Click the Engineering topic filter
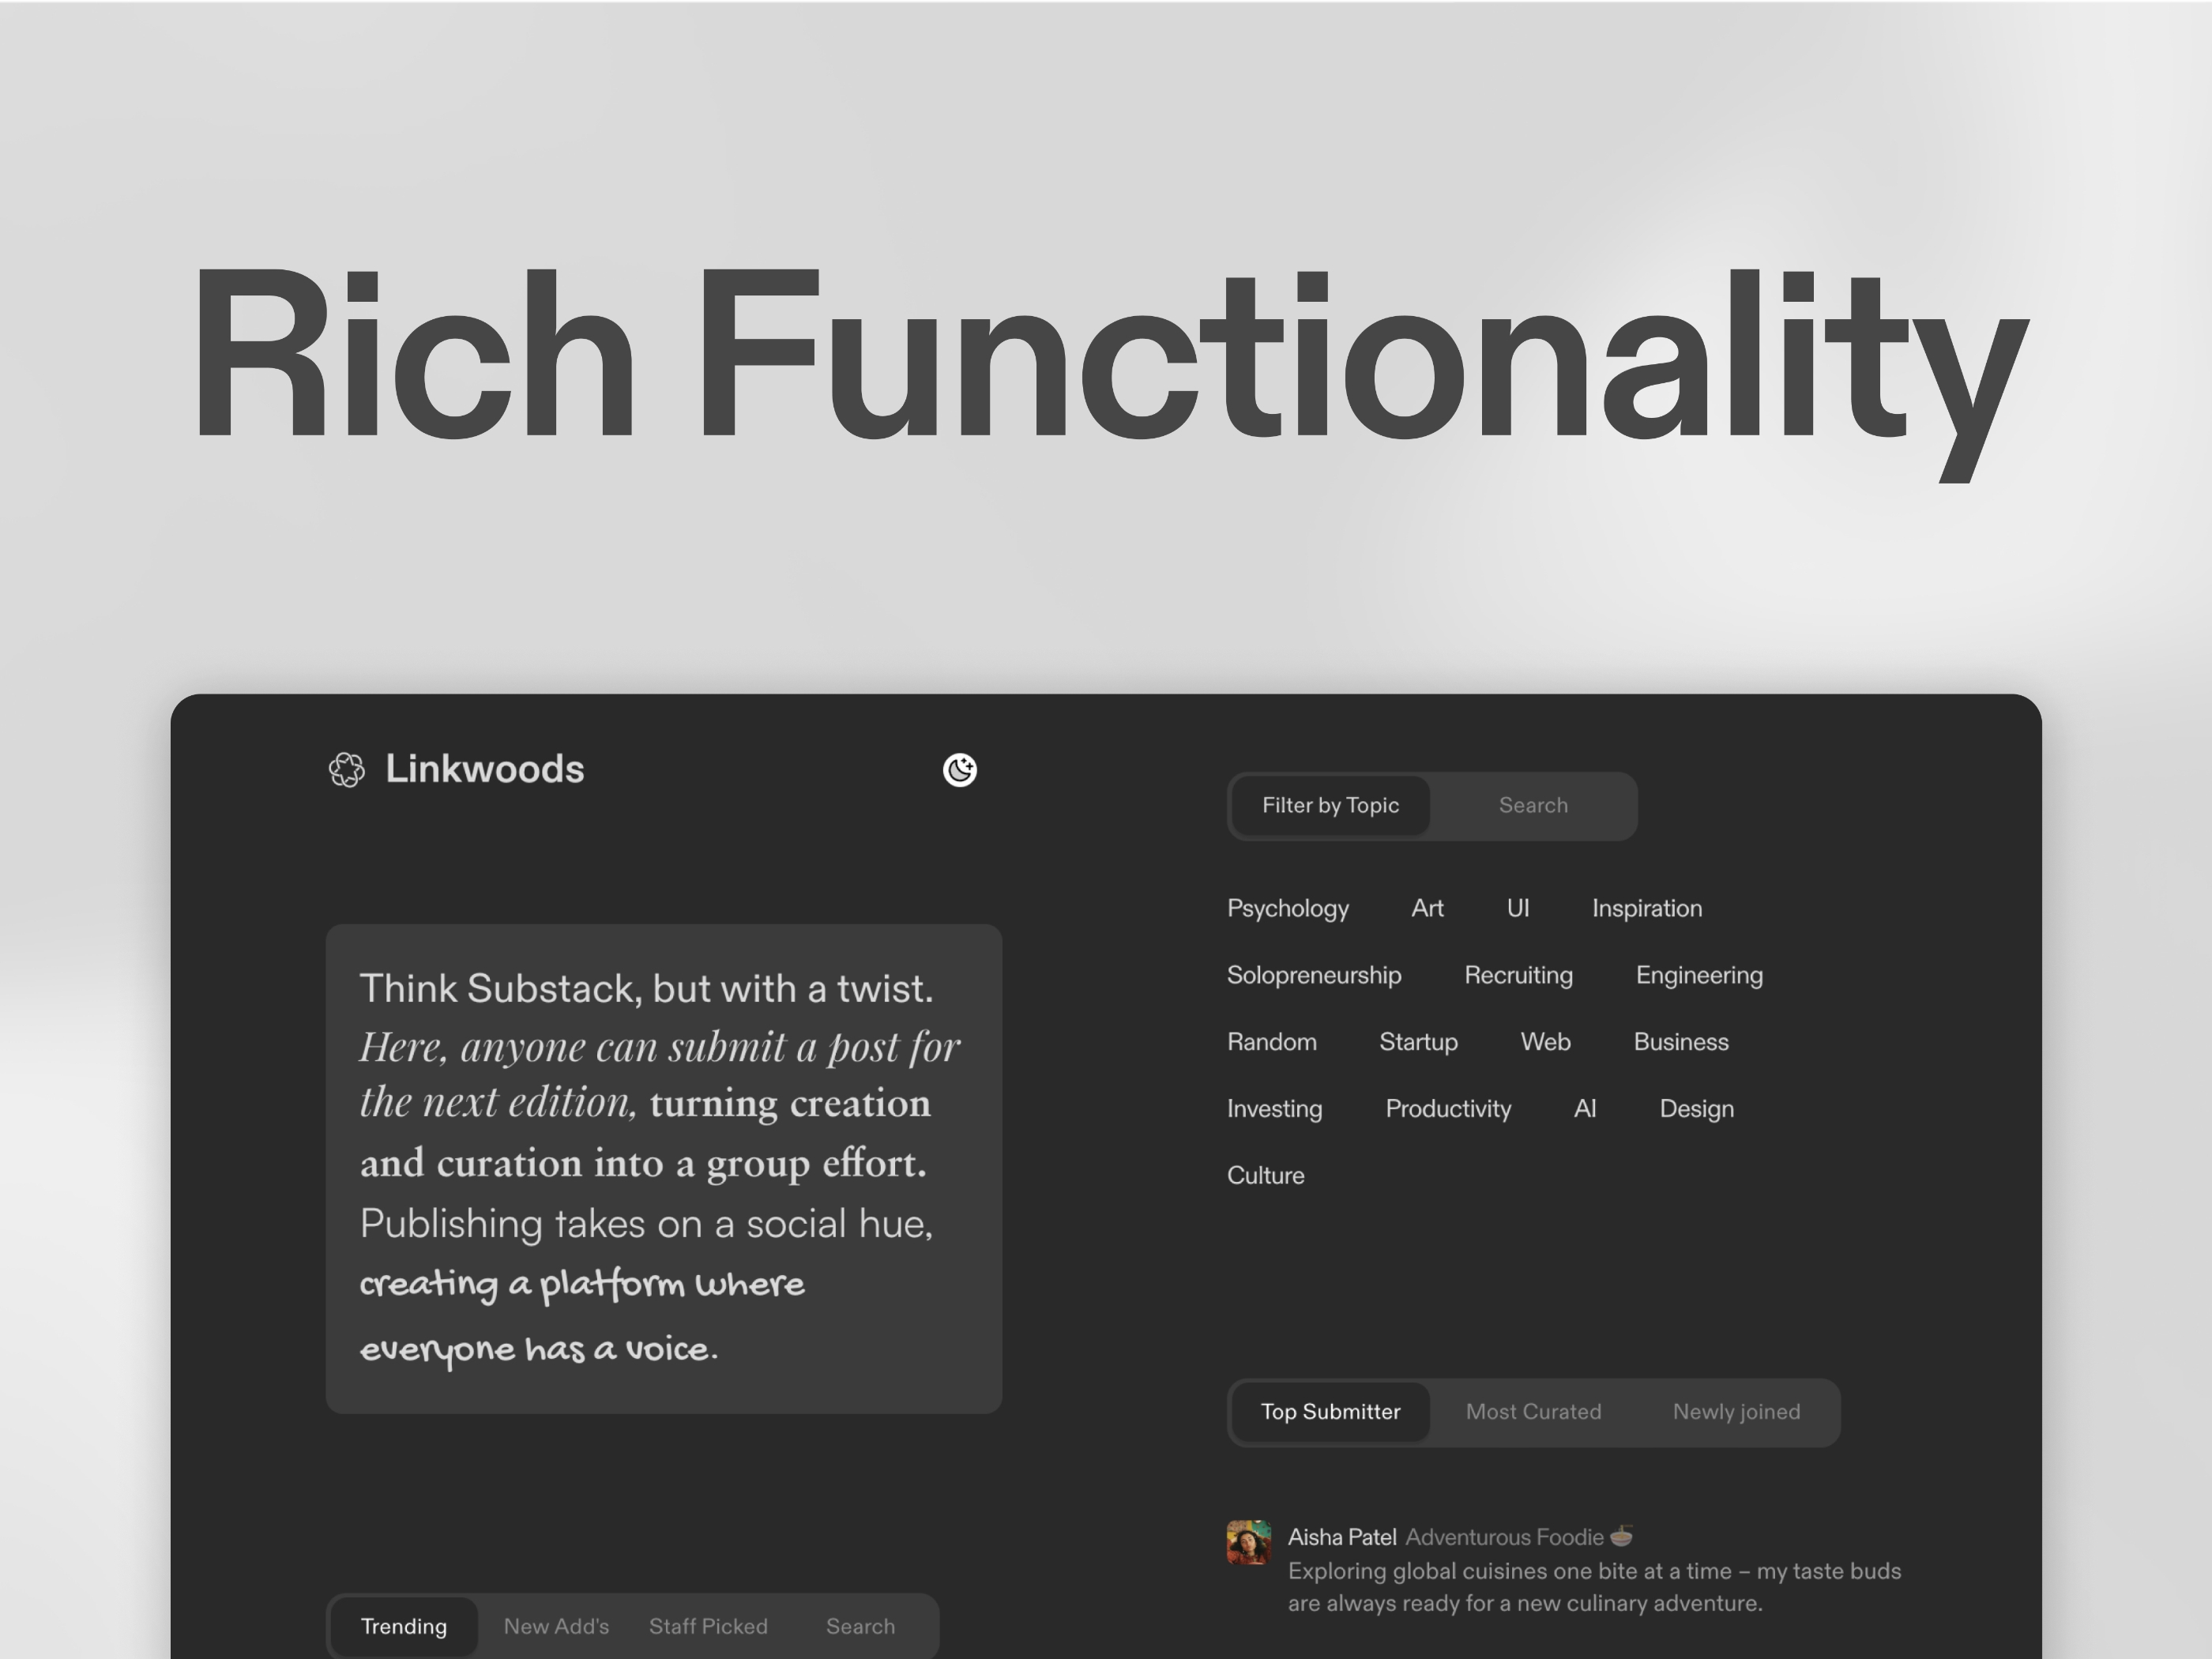 (1698, 974)
